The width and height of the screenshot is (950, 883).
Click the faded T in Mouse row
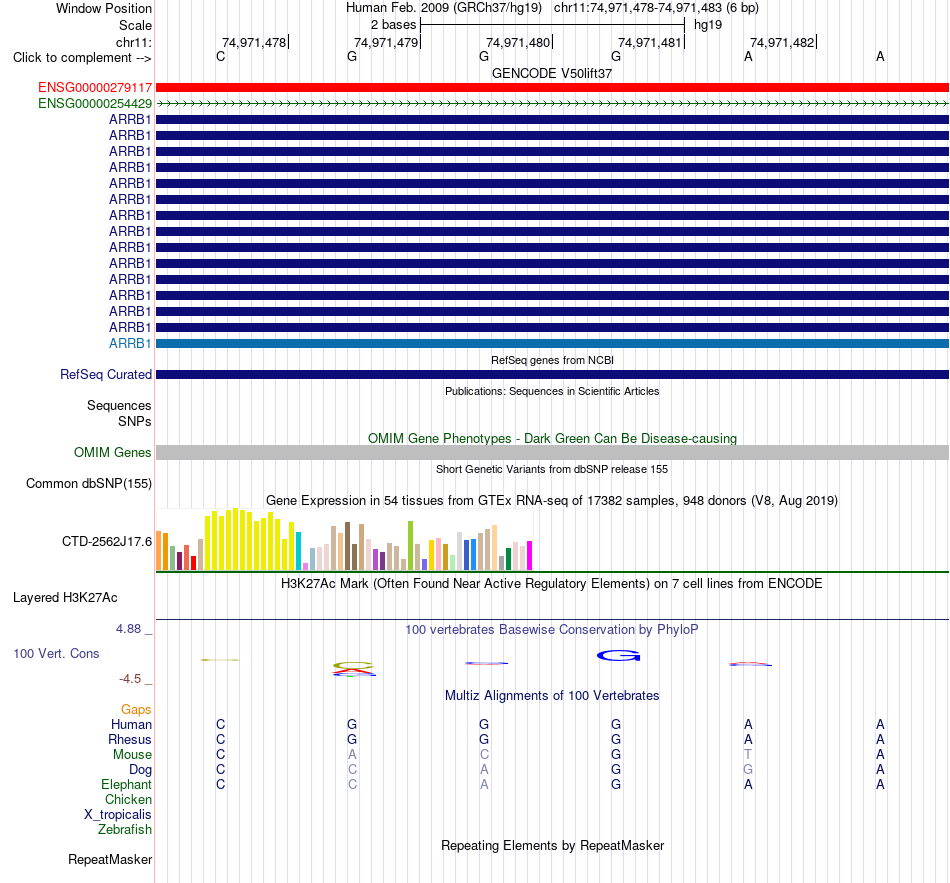pos(748,755)
